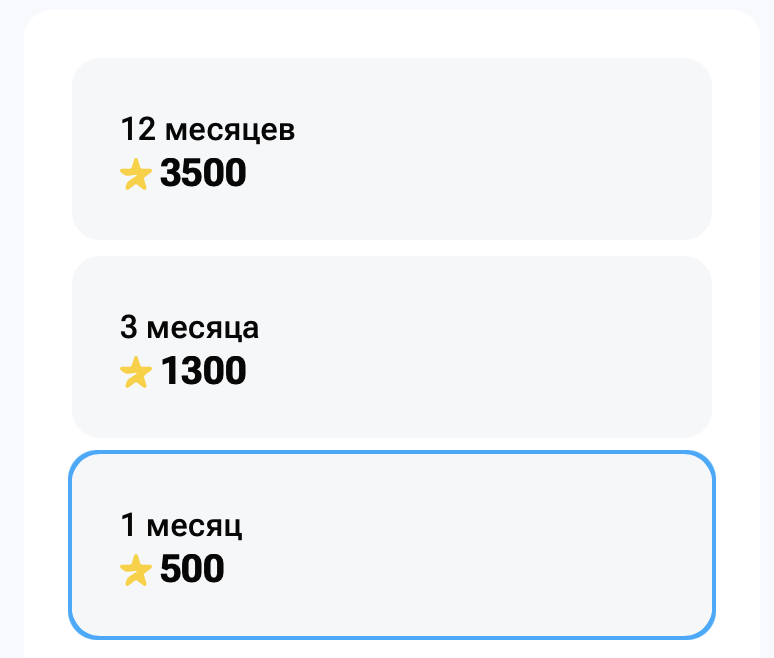774x658 pixels.
Task: Click the 1300 price value
Action: [x=203, y=372]
